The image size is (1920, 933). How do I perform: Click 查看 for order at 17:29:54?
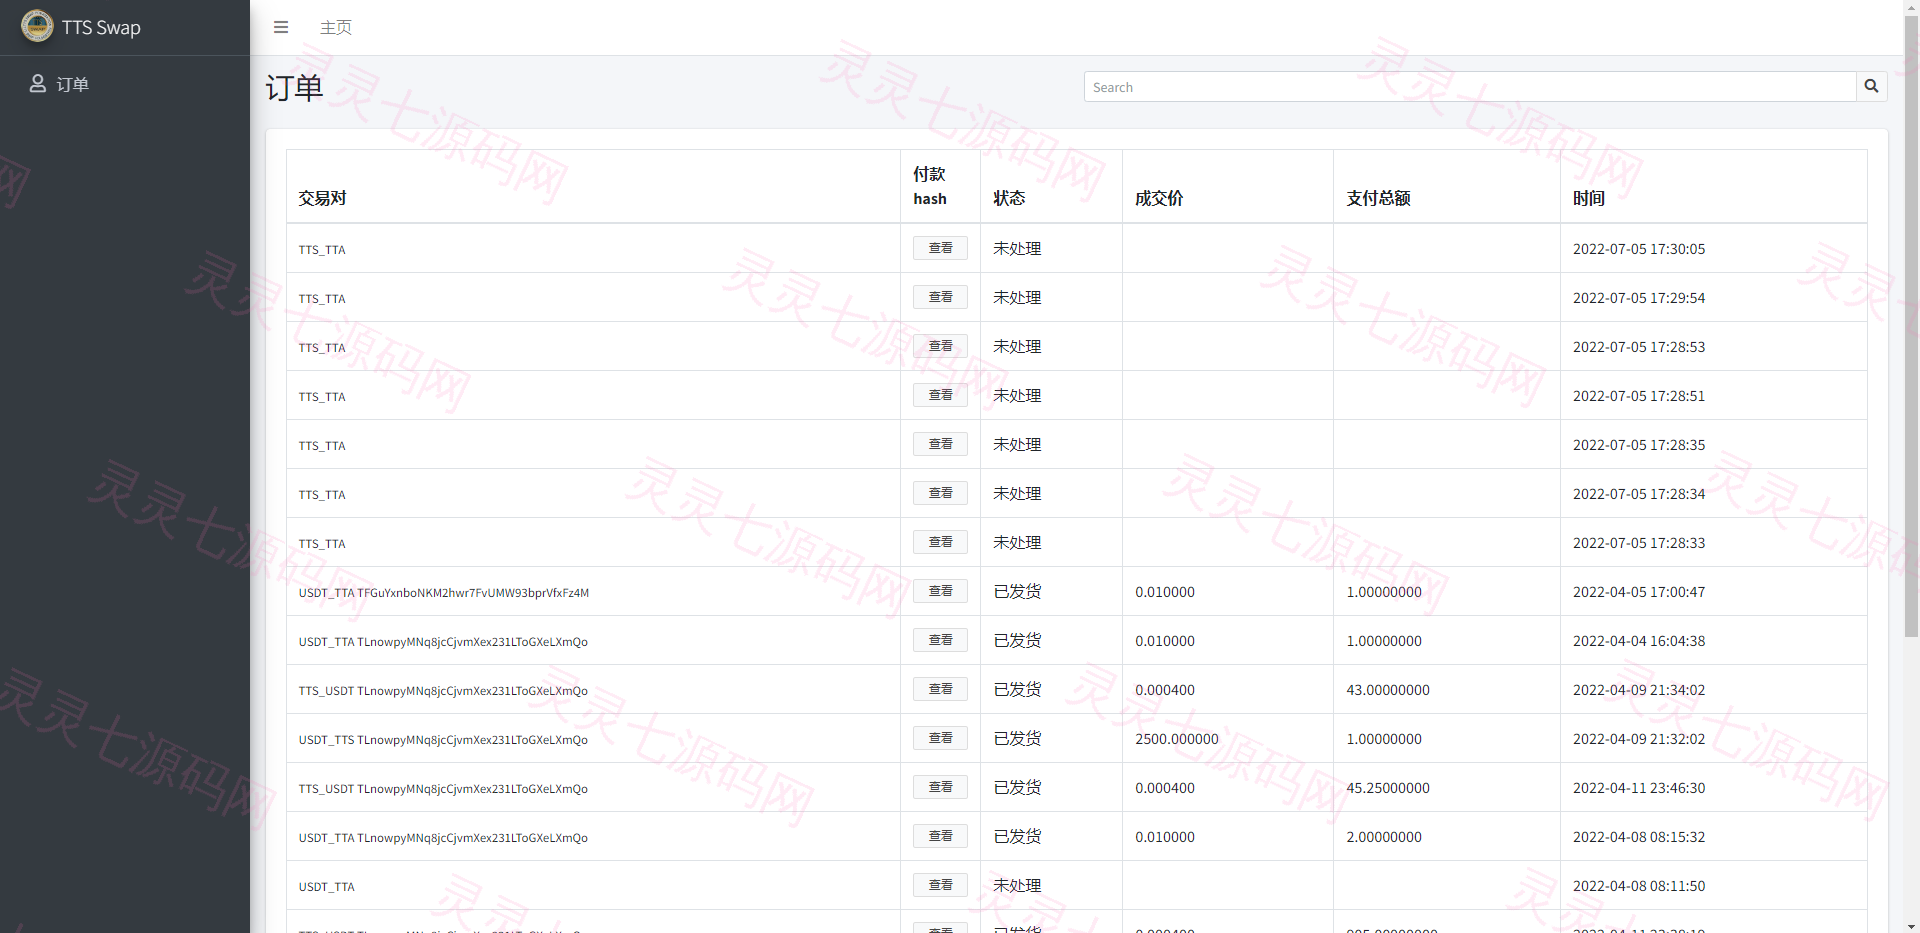(x=940, y=297)
